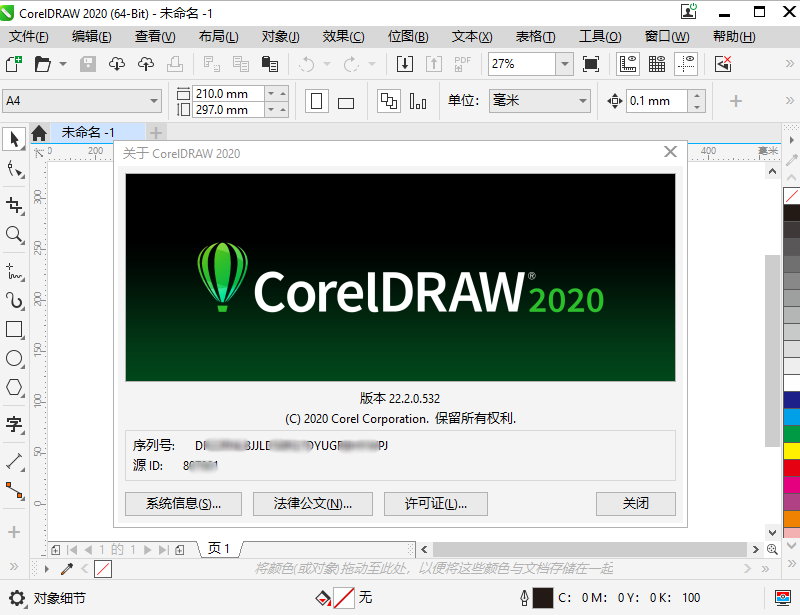Select the Zoom magnifier tool
Viewport: 800px width, 615px height.
click(x=14, y=235)
